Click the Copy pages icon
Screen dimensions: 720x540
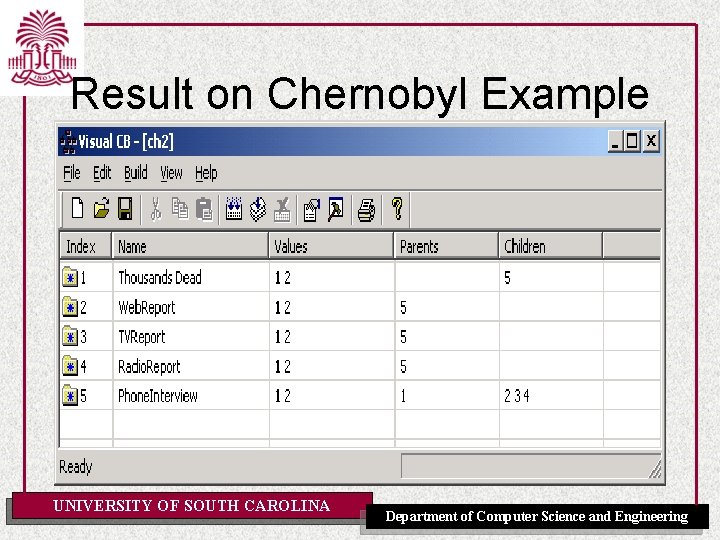tap(180, 209)
